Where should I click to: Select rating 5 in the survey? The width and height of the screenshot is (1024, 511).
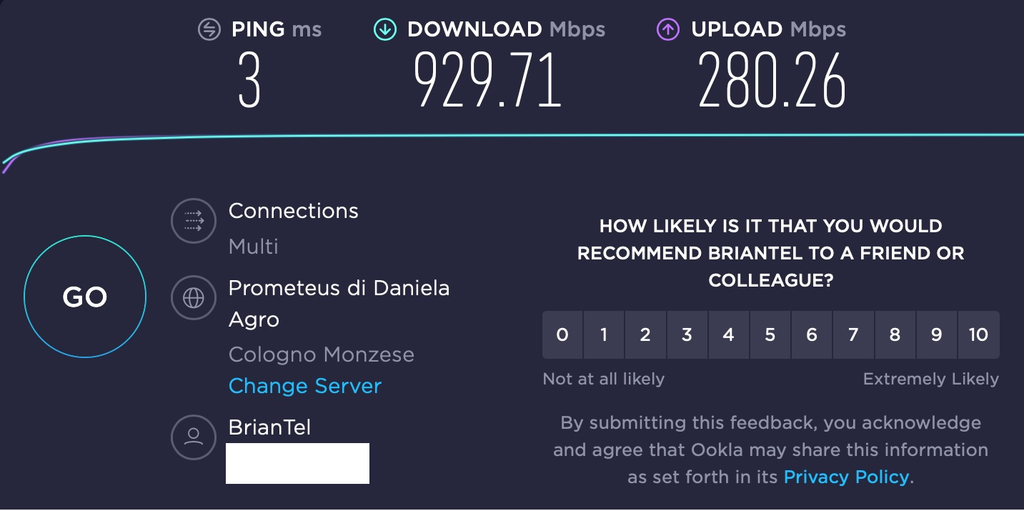point(770,335)
